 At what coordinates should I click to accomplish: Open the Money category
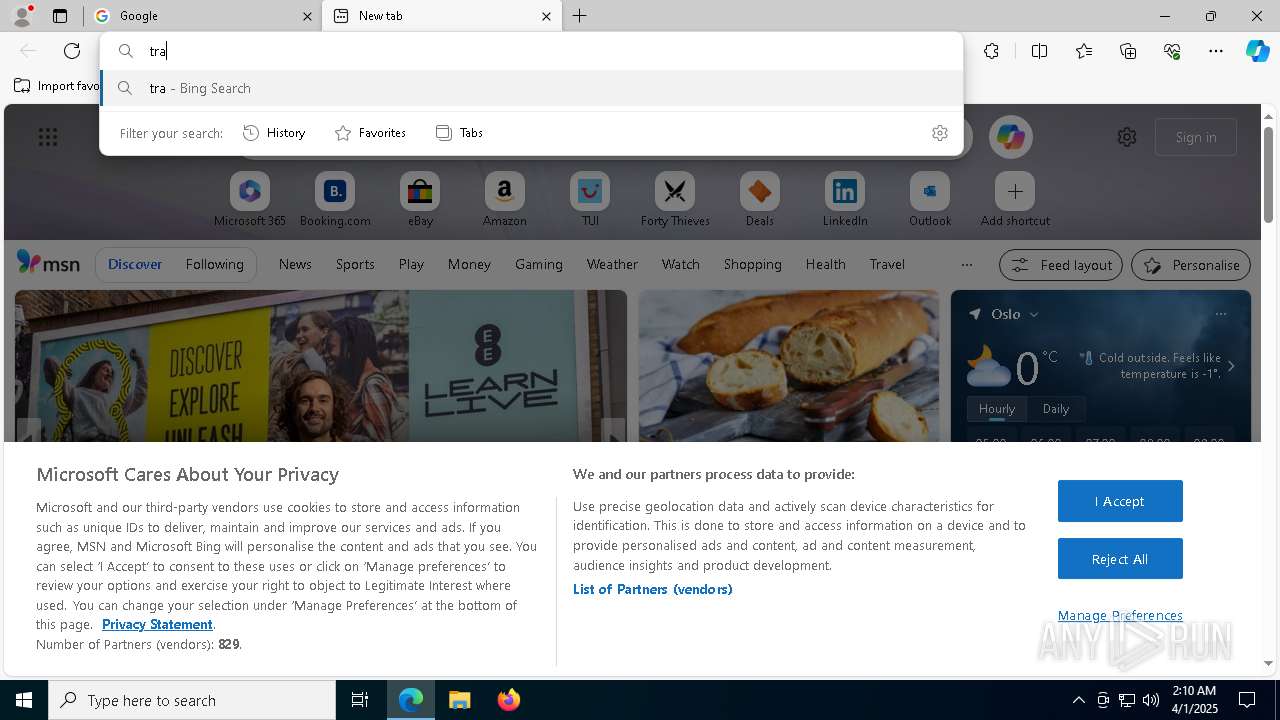(x=469, y=264)
